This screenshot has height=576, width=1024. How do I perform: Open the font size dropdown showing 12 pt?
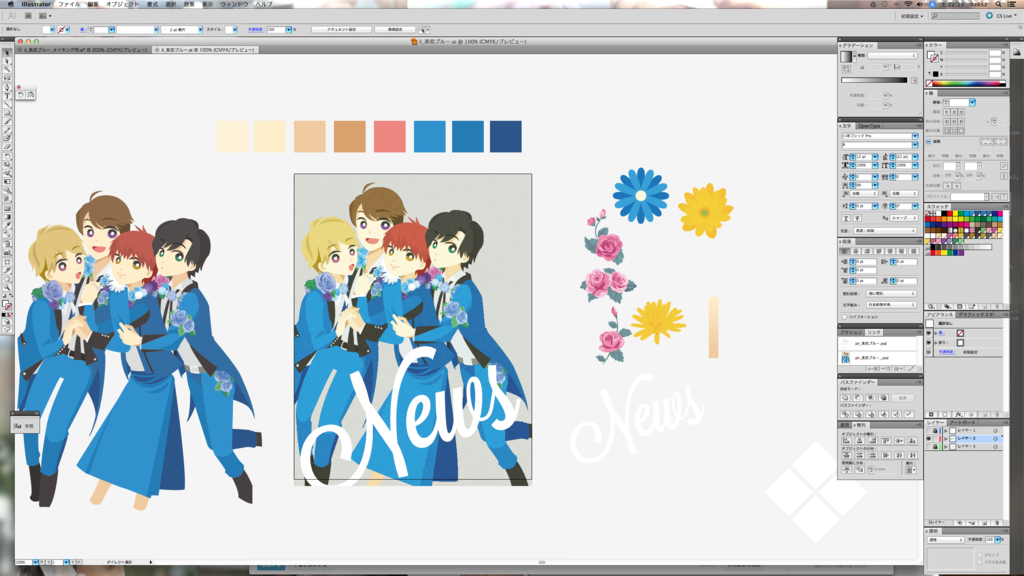point(875,157)
